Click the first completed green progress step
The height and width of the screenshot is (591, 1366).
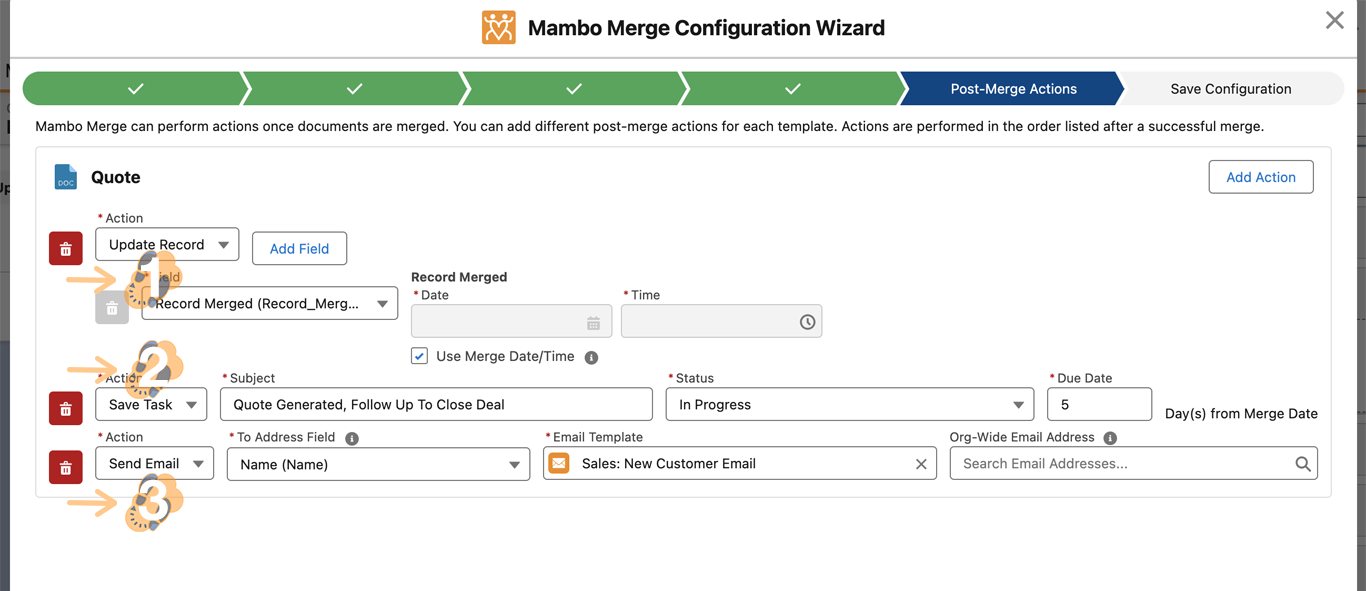pyautogui.click(x=135, y=89)
